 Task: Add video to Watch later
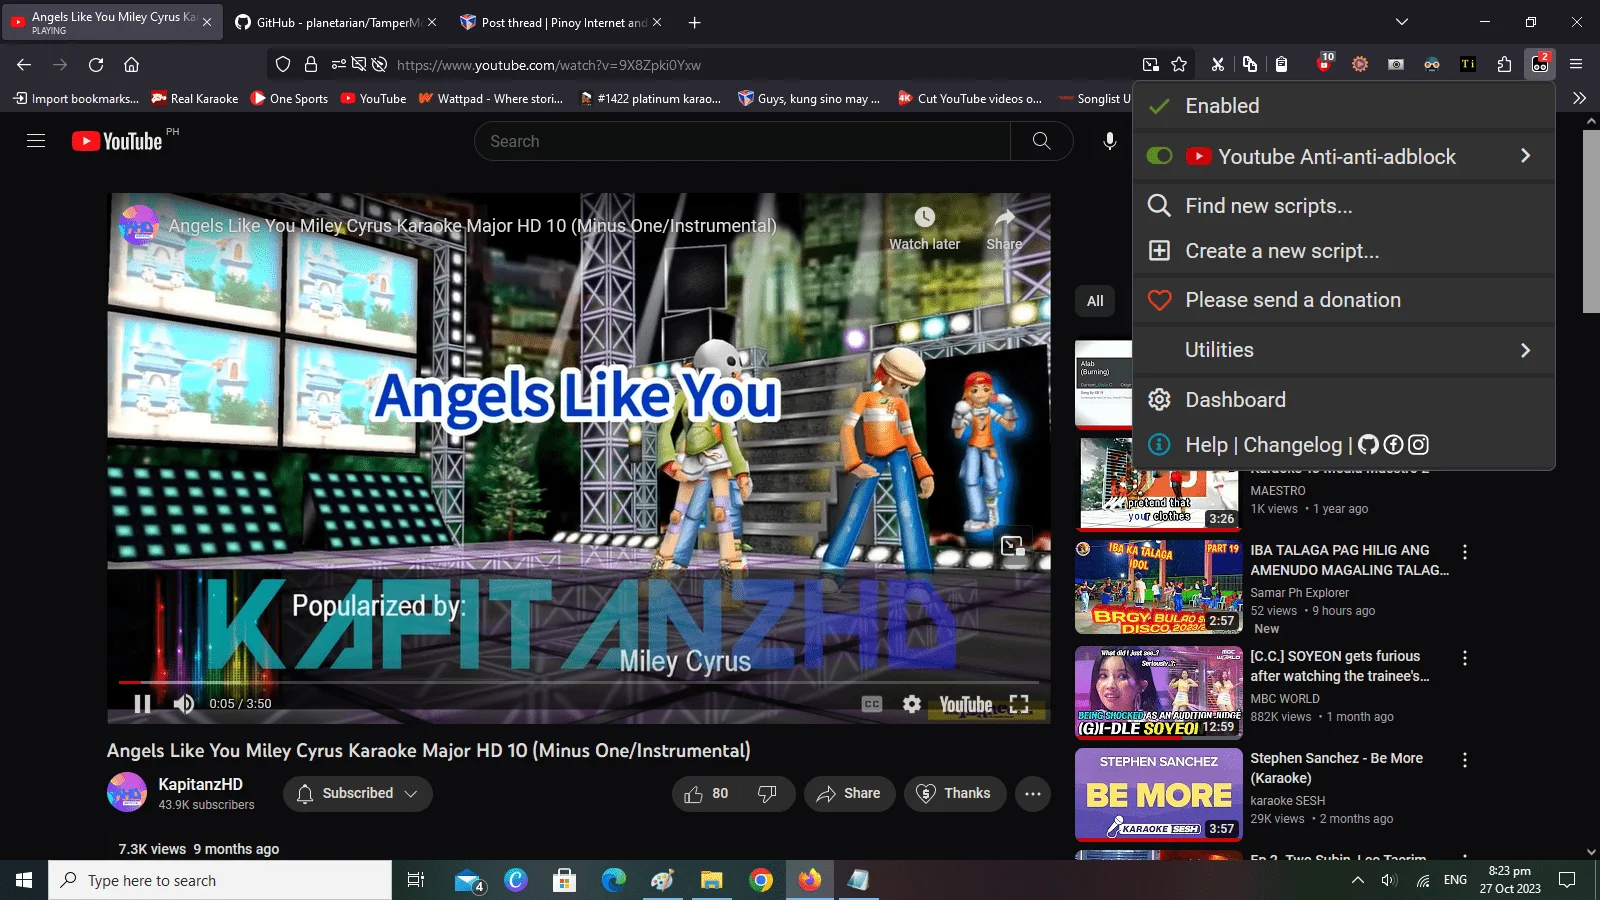pyautogui.click(x=925, y=228)
